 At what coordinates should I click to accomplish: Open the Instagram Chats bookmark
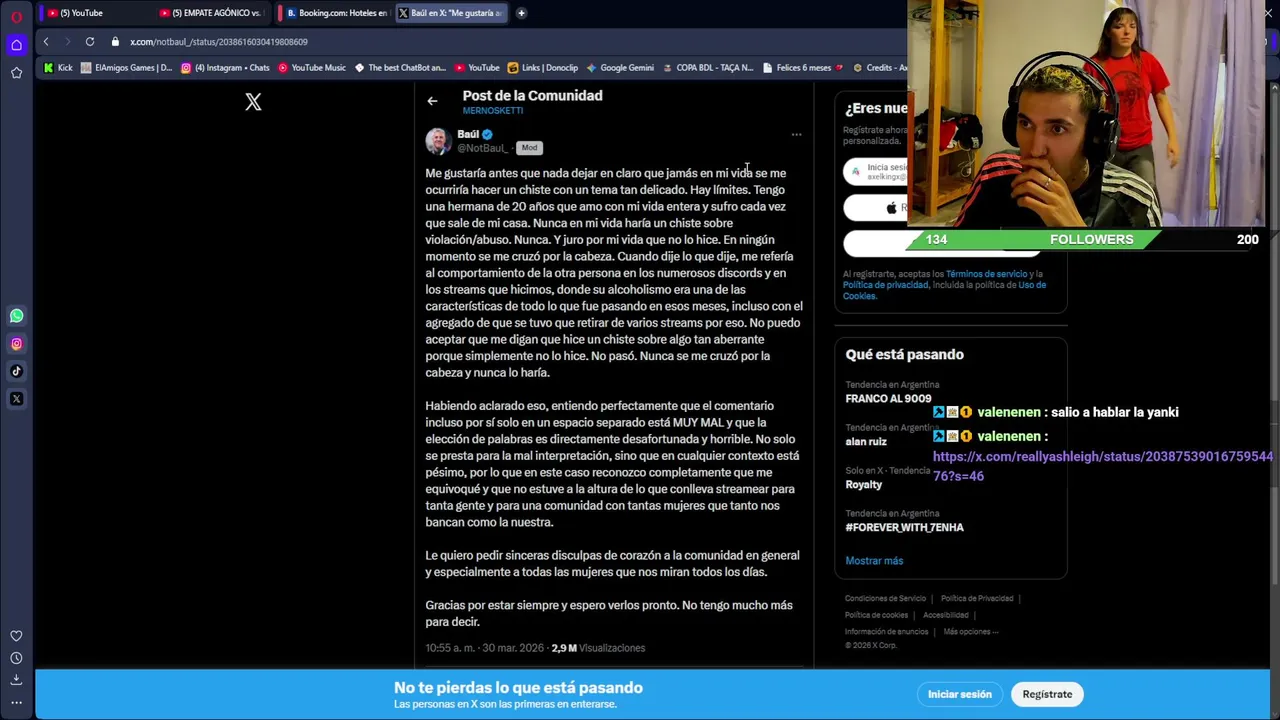225,68
